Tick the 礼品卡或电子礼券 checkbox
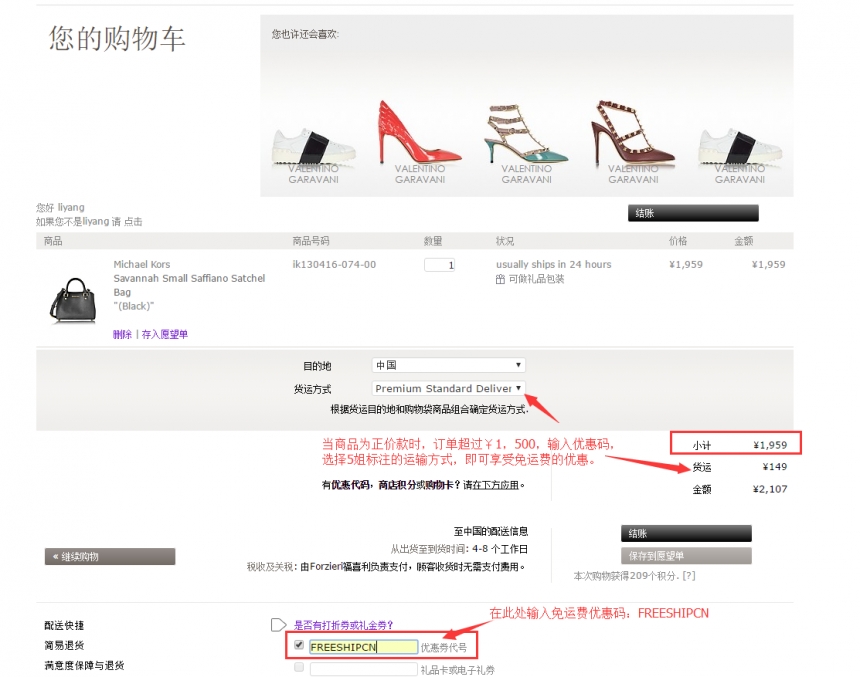Viewport: 860px width, 677px height. click(299, 667)
